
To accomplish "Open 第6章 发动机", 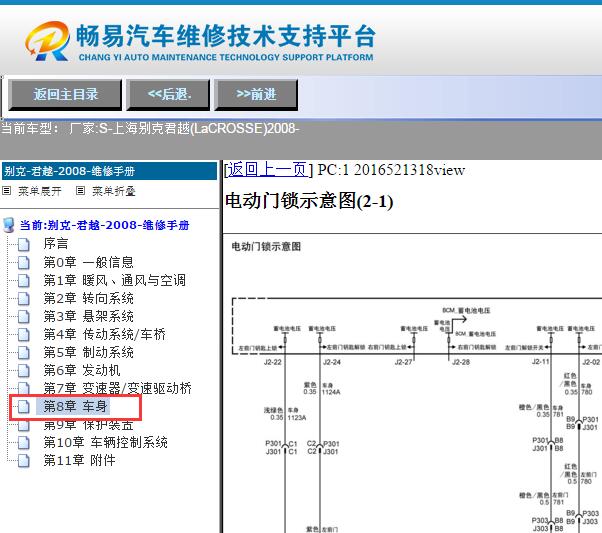I will click(x=82, y=371).
